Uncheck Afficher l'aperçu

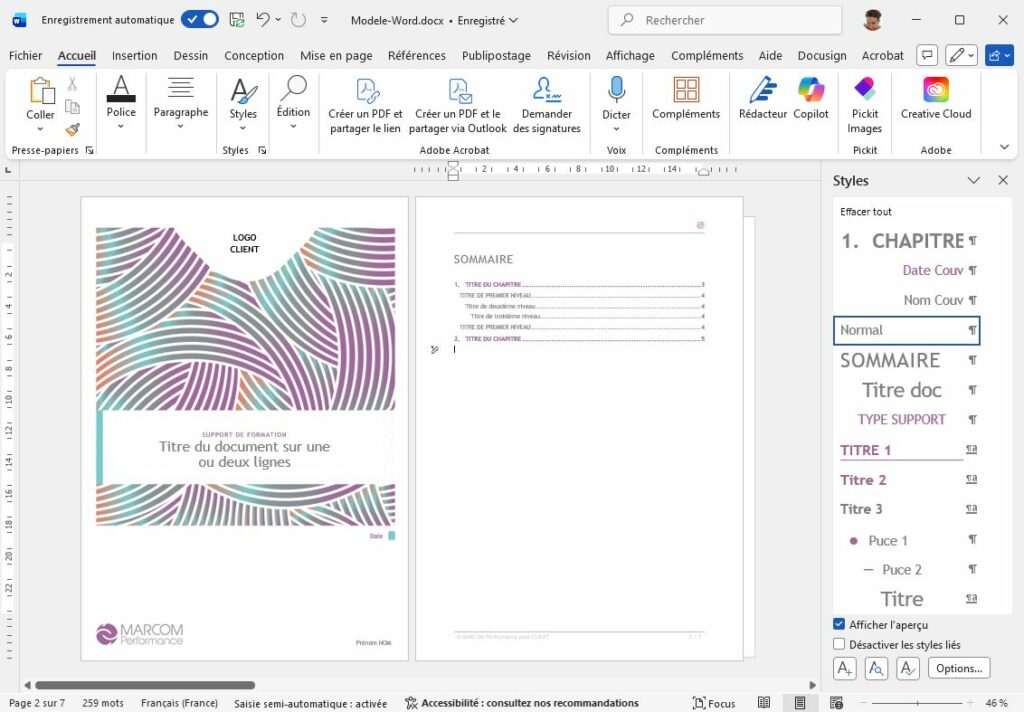point(838,623)
